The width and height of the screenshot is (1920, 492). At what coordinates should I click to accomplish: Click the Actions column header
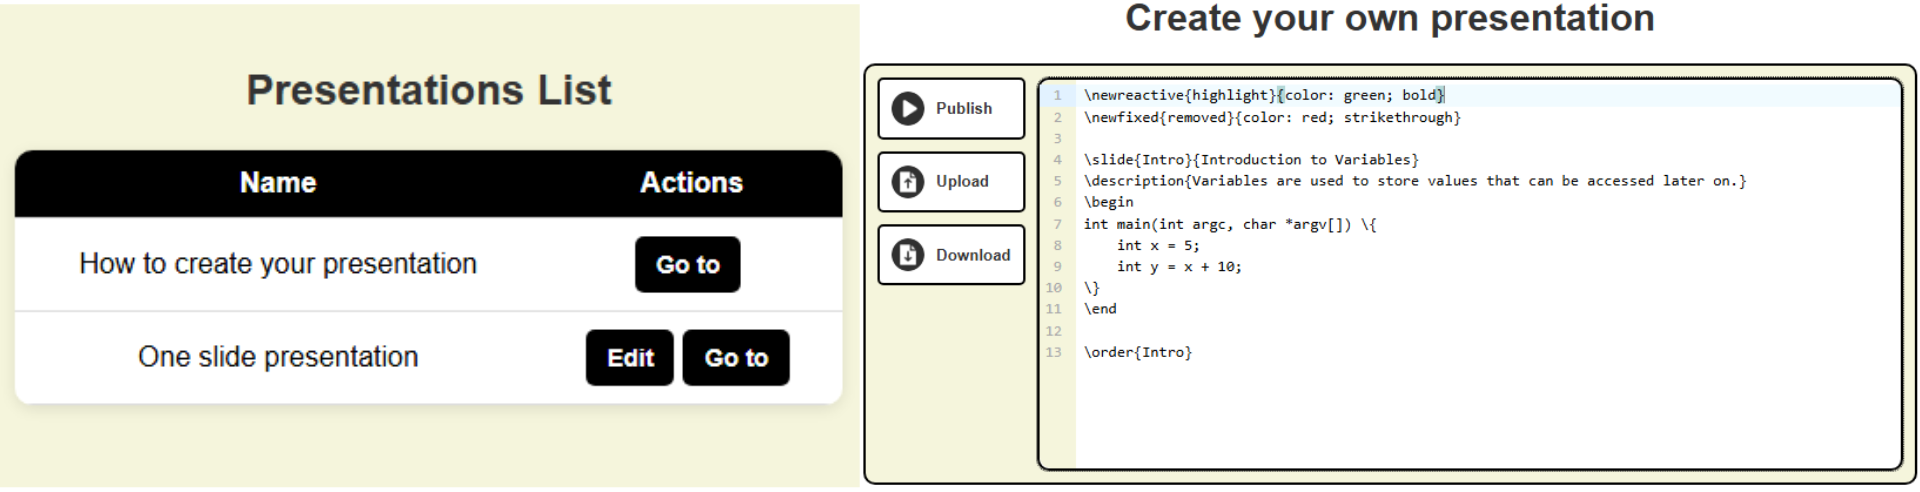pos(691,183)
